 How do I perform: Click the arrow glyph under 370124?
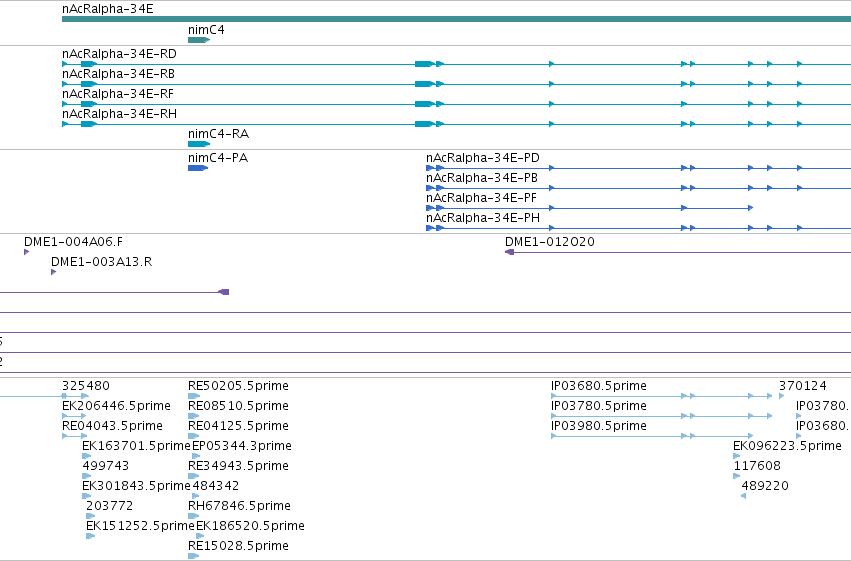(782, 396)
